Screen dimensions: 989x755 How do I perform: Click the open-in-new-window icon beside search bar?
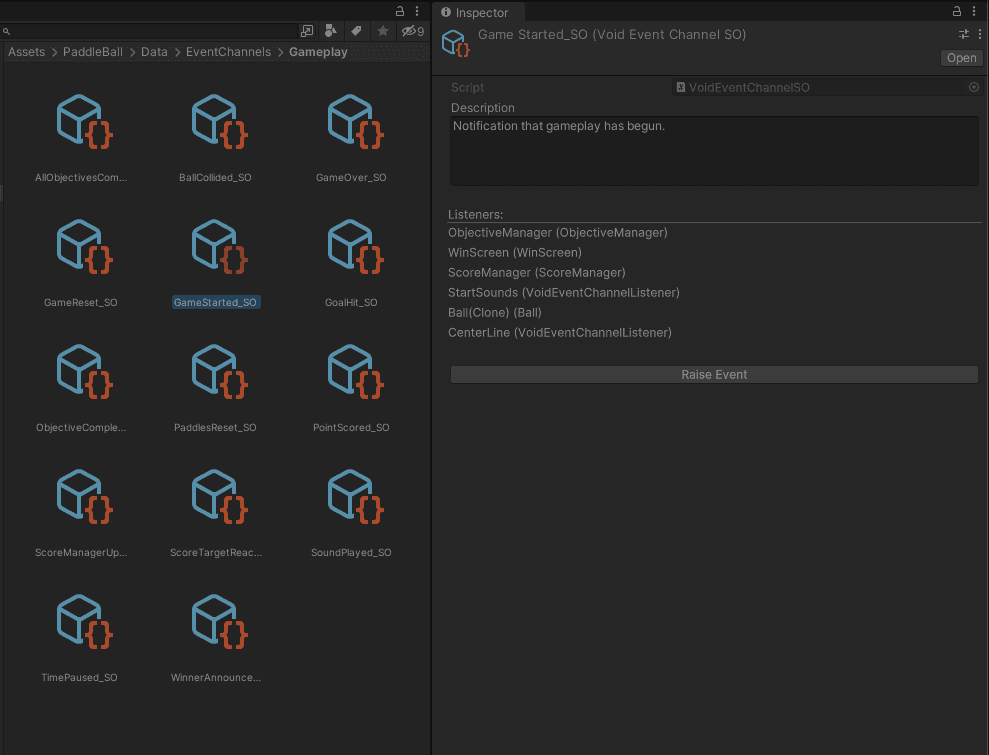307,31
